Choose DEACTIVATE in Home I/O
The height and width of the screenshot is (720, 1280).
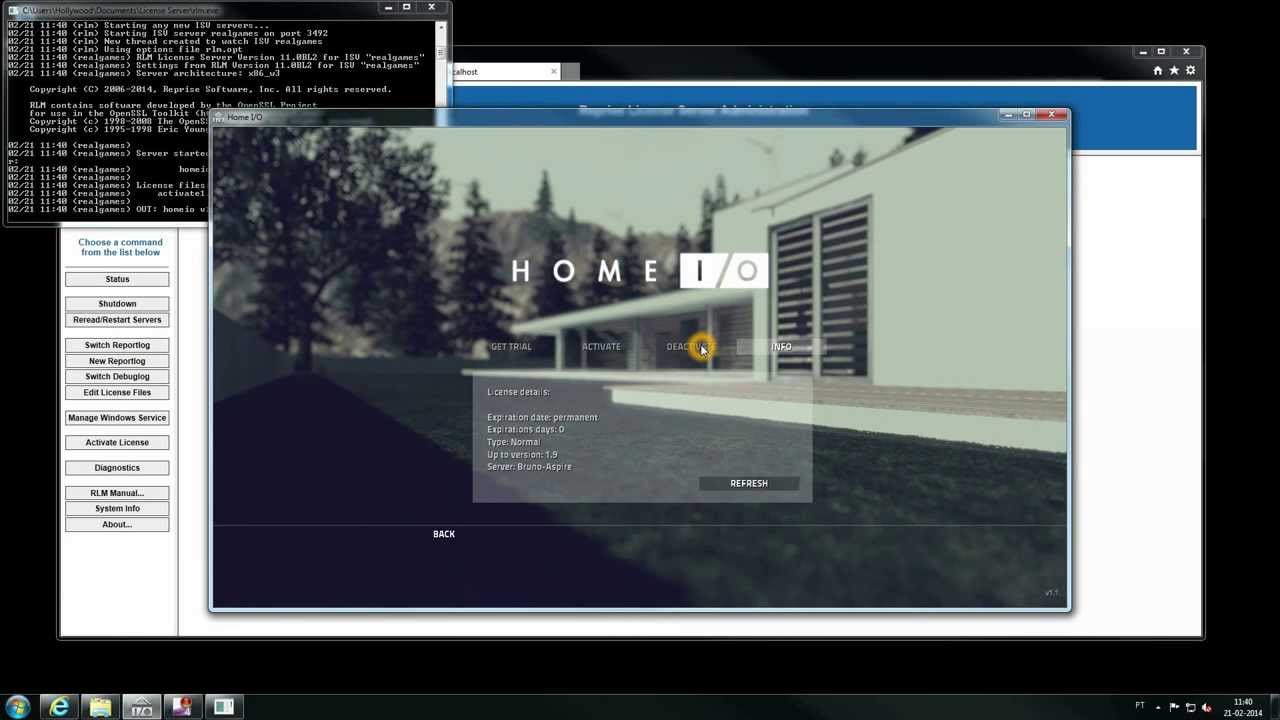point(691,347)
